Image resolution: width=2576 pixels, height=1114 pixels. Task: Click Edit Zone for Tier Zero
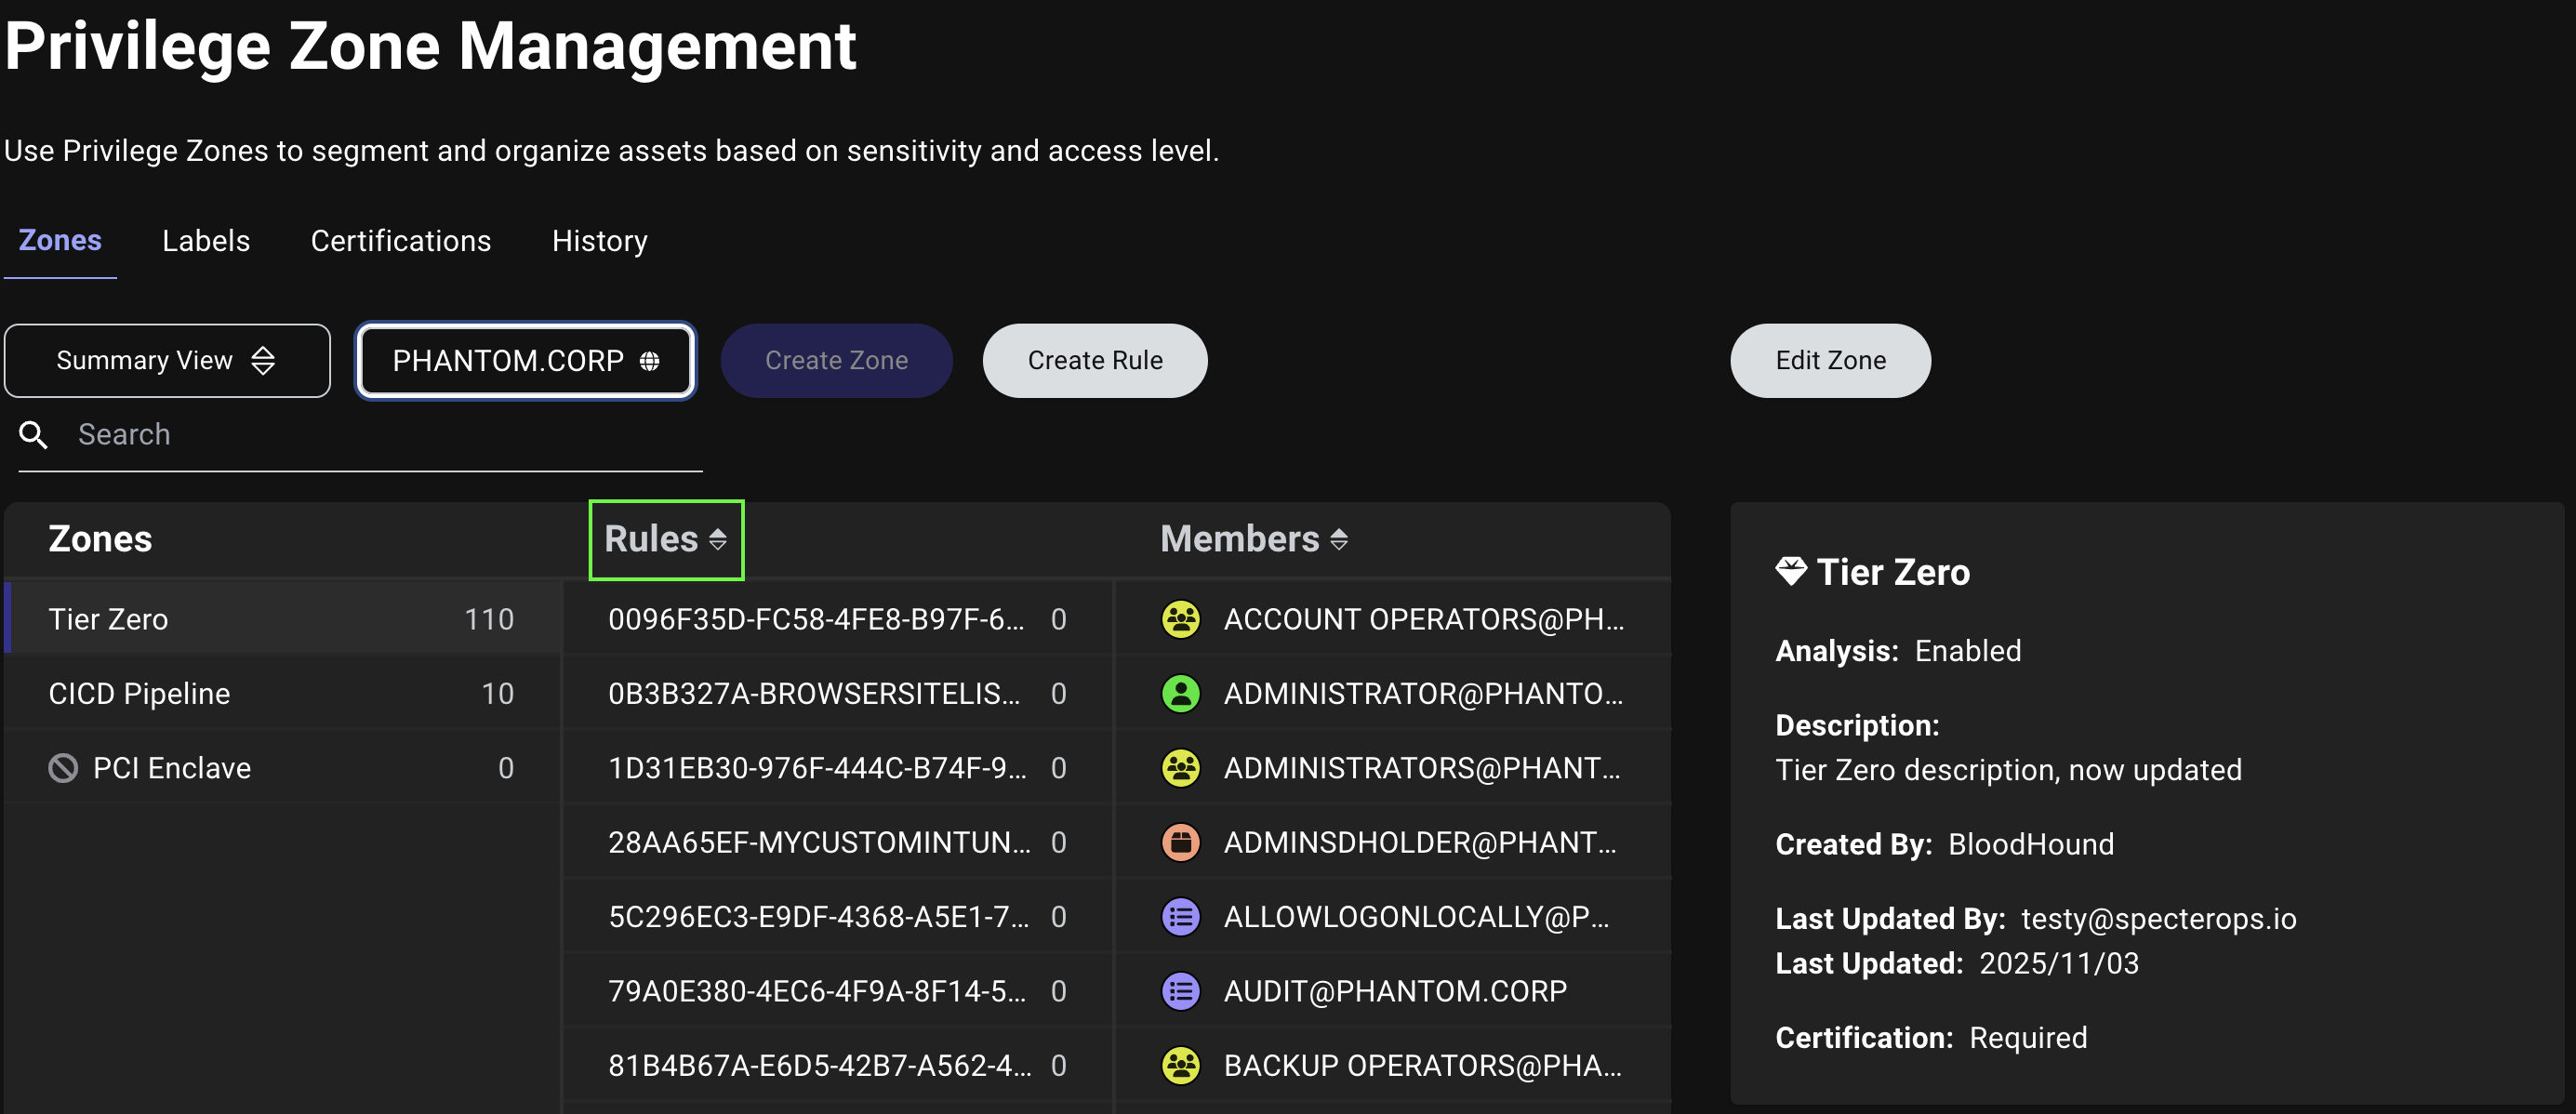coord(1829,360)
